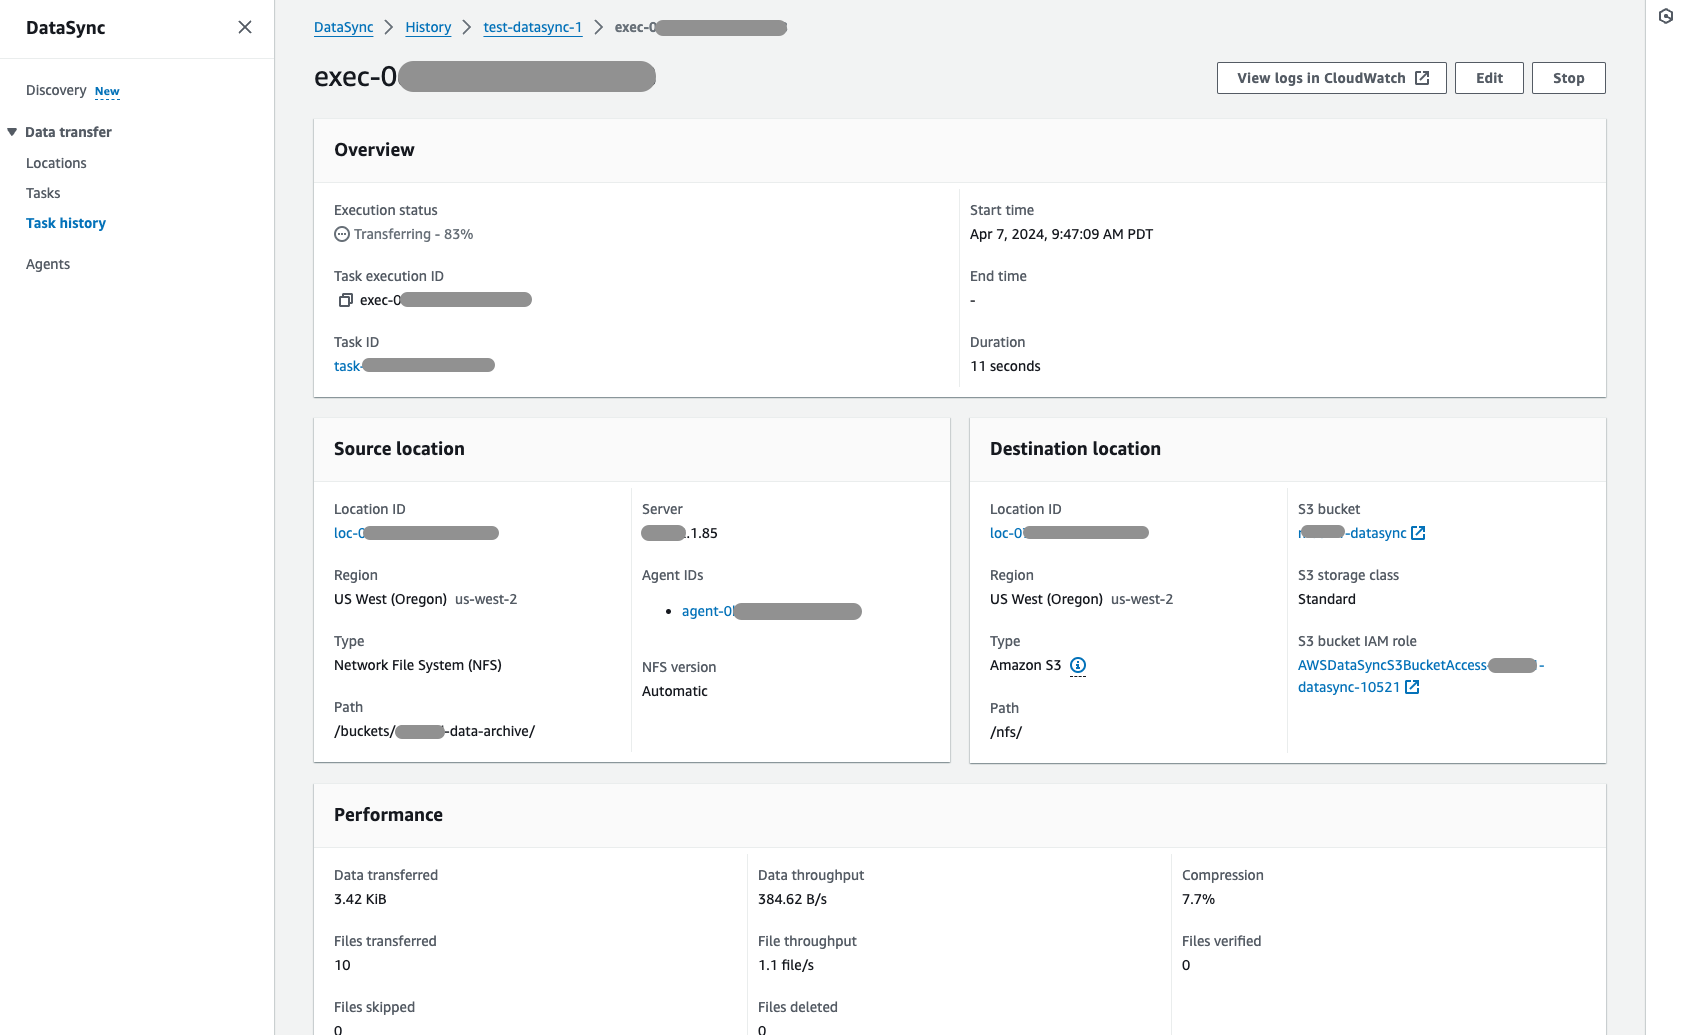Open source Location ID link

pyautogui.click(x=416, y=533)
